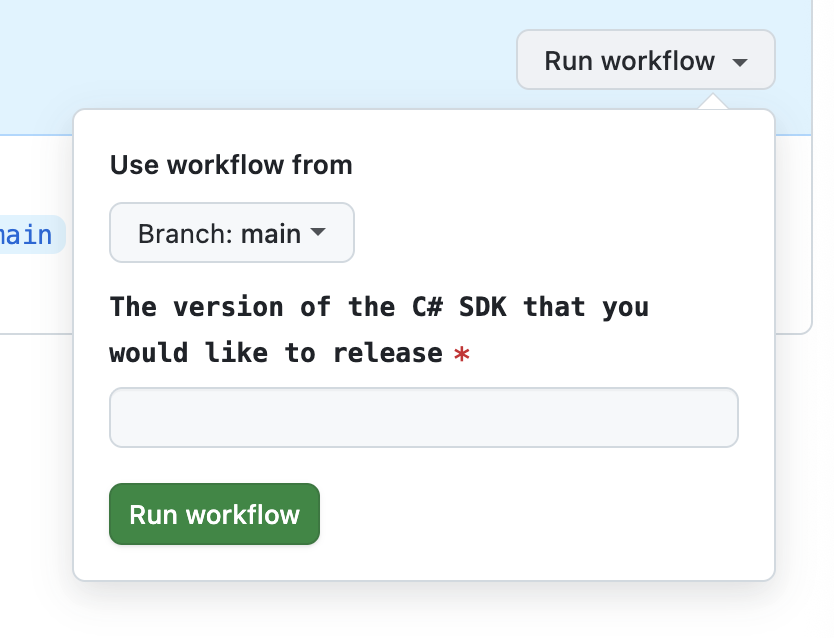
Task: Click the Use workflow from heading
Action: 230,164
